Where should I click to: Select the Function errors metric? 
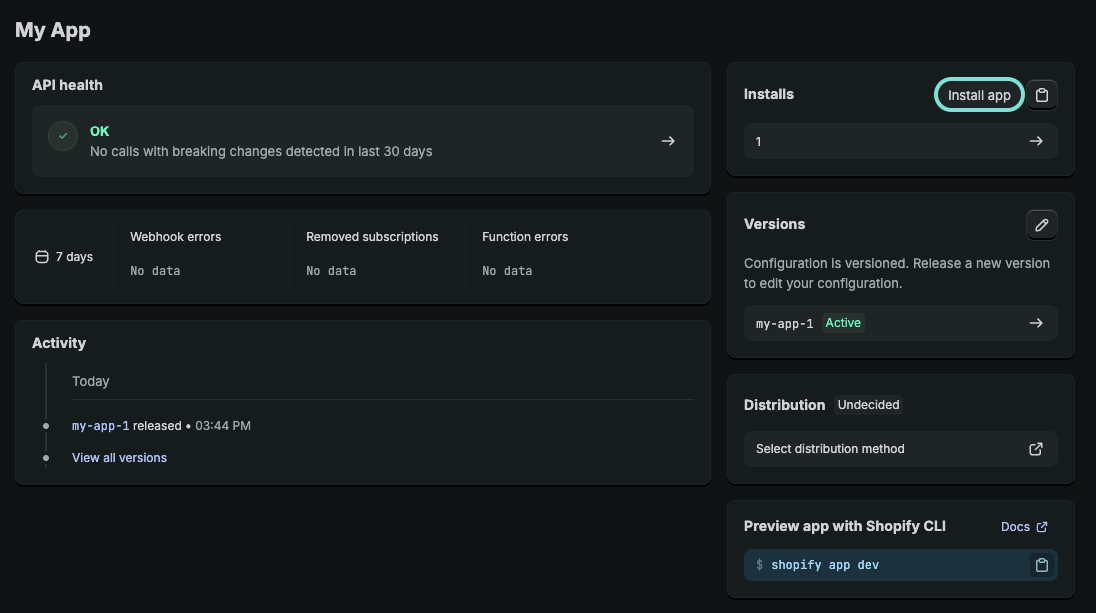click(525, 237)
